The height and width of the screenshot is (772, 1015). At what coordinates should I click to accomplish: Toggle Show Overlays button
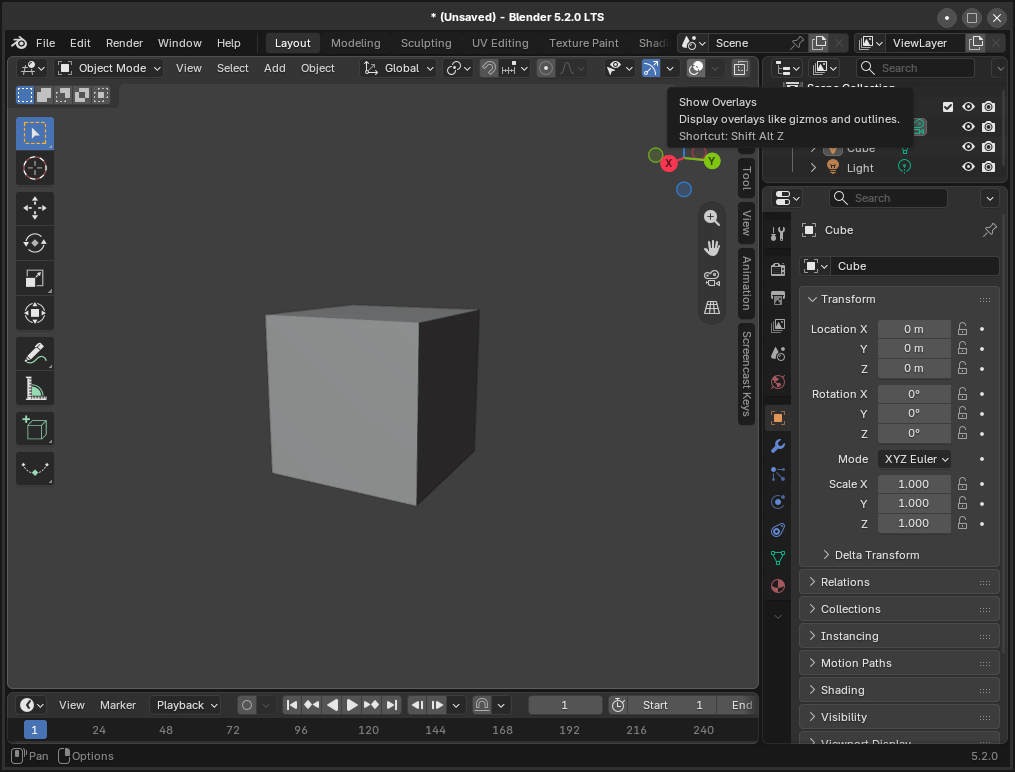pyautogui.click(x=696, y=68)
